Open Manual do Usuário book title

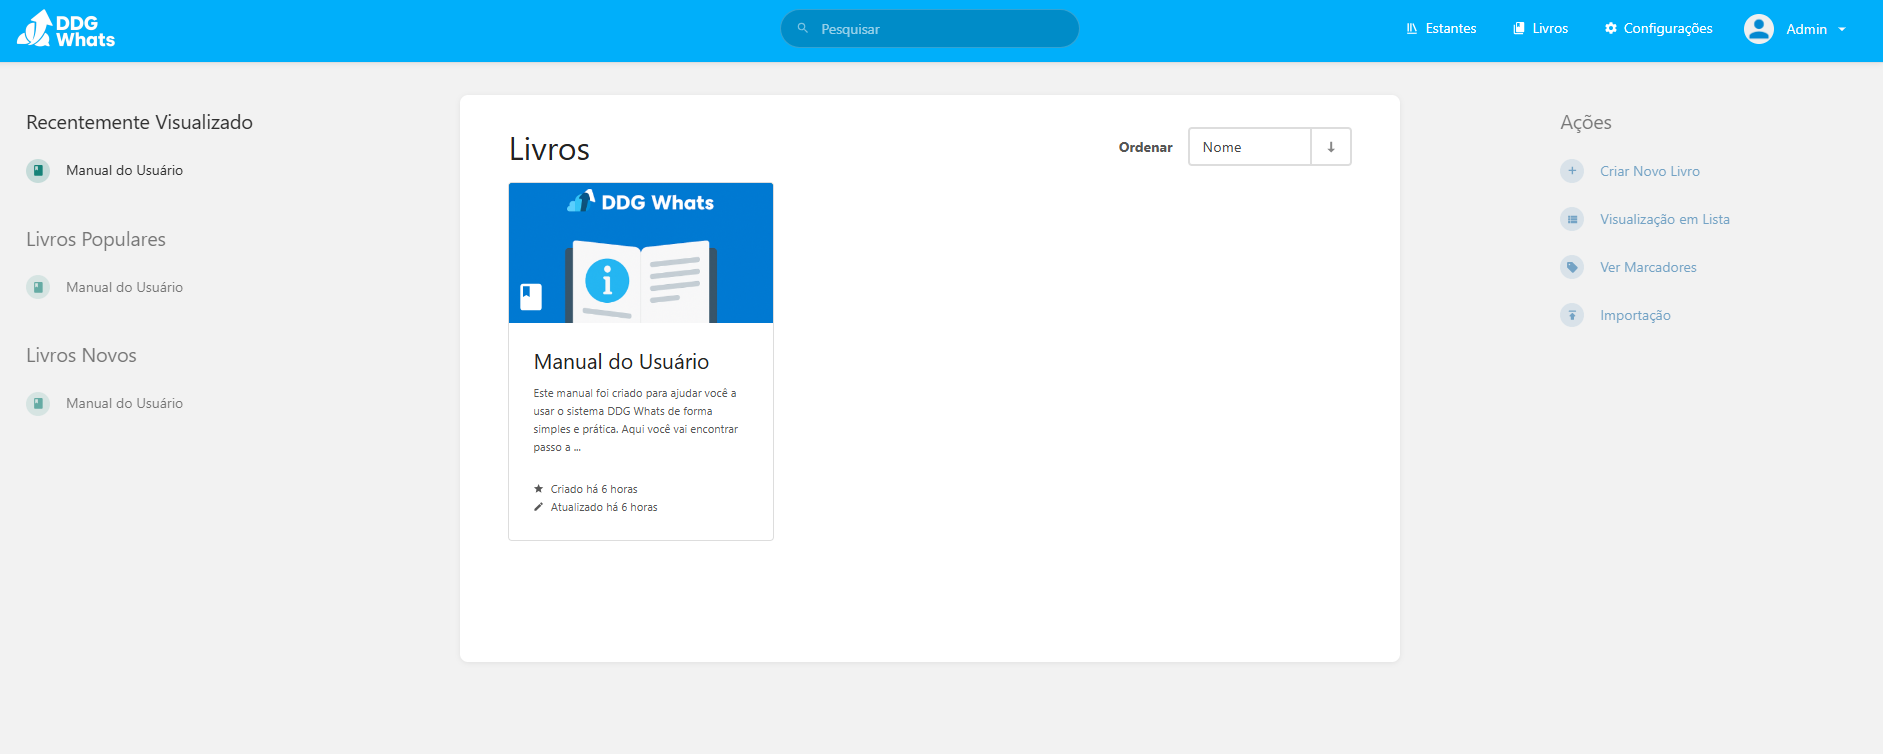[x=621, y=362]
